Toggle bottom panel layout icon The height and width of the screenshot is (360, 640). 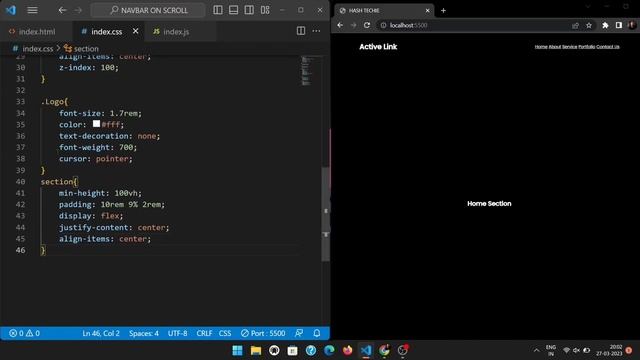(233, 10)
